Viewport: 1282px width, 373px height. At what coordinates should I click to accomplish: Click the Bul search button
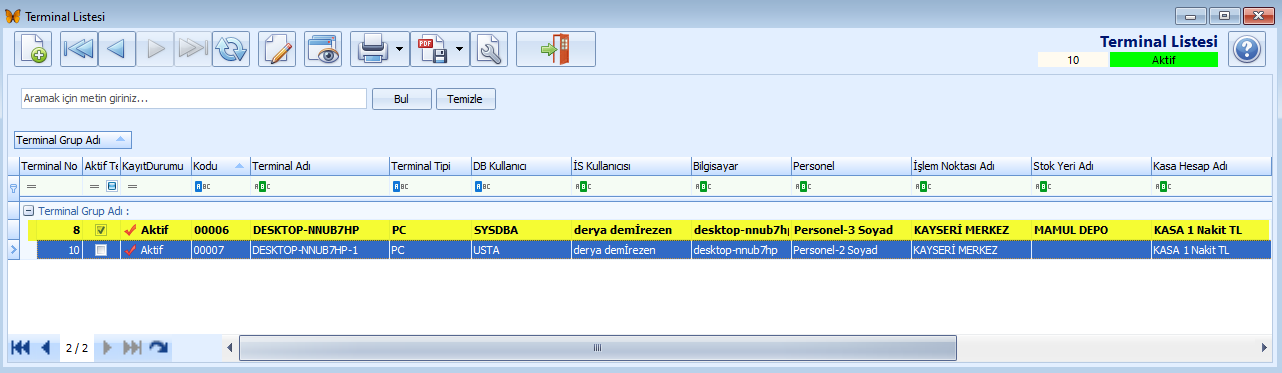tap(402, 99)
